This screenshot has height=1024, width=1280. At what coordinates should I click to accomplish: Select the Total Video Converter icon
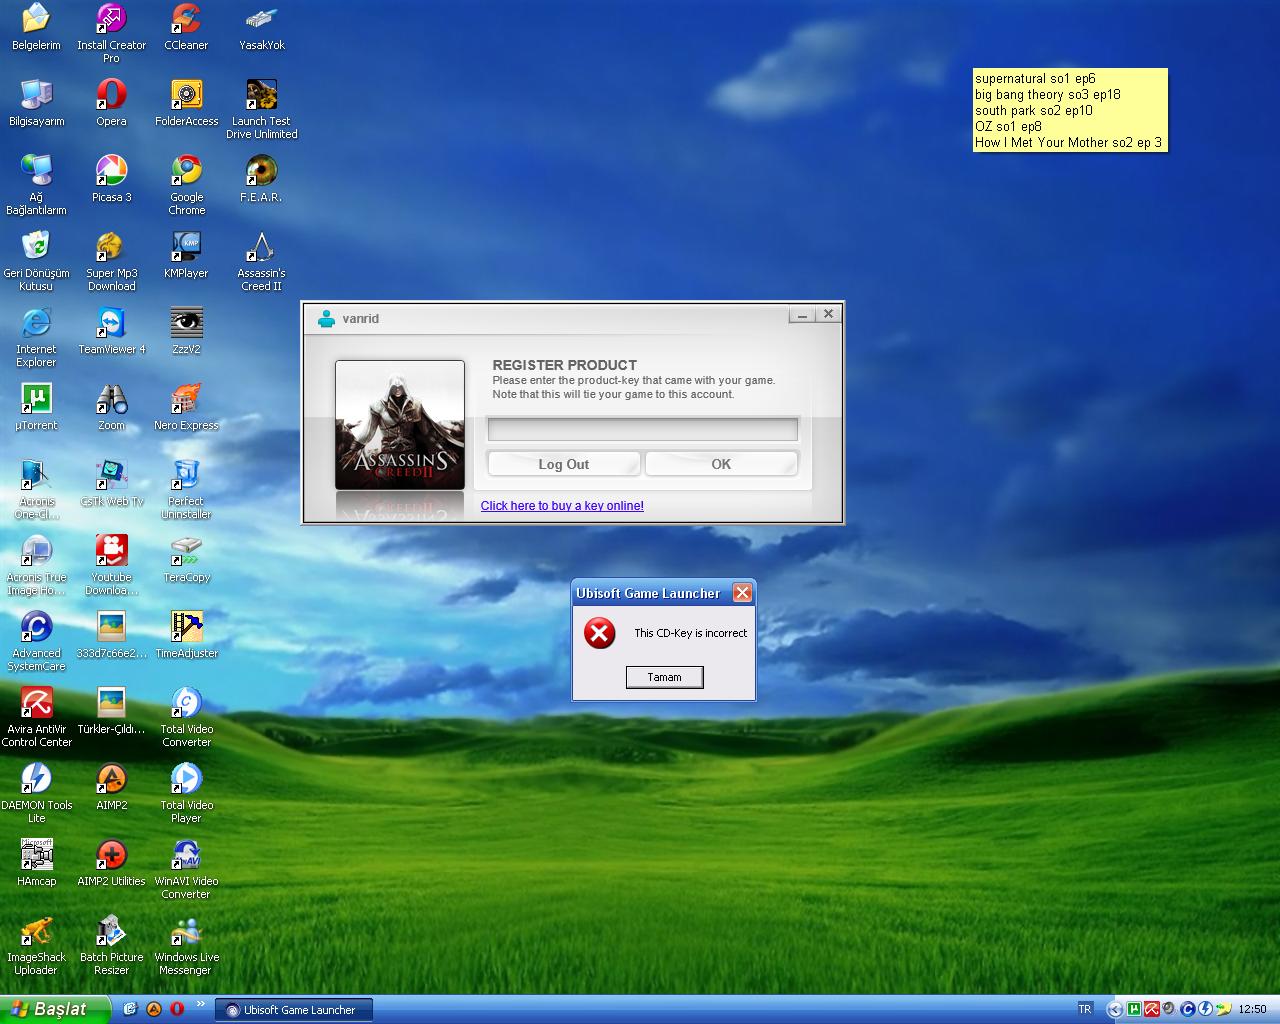(x=186, y=717)
